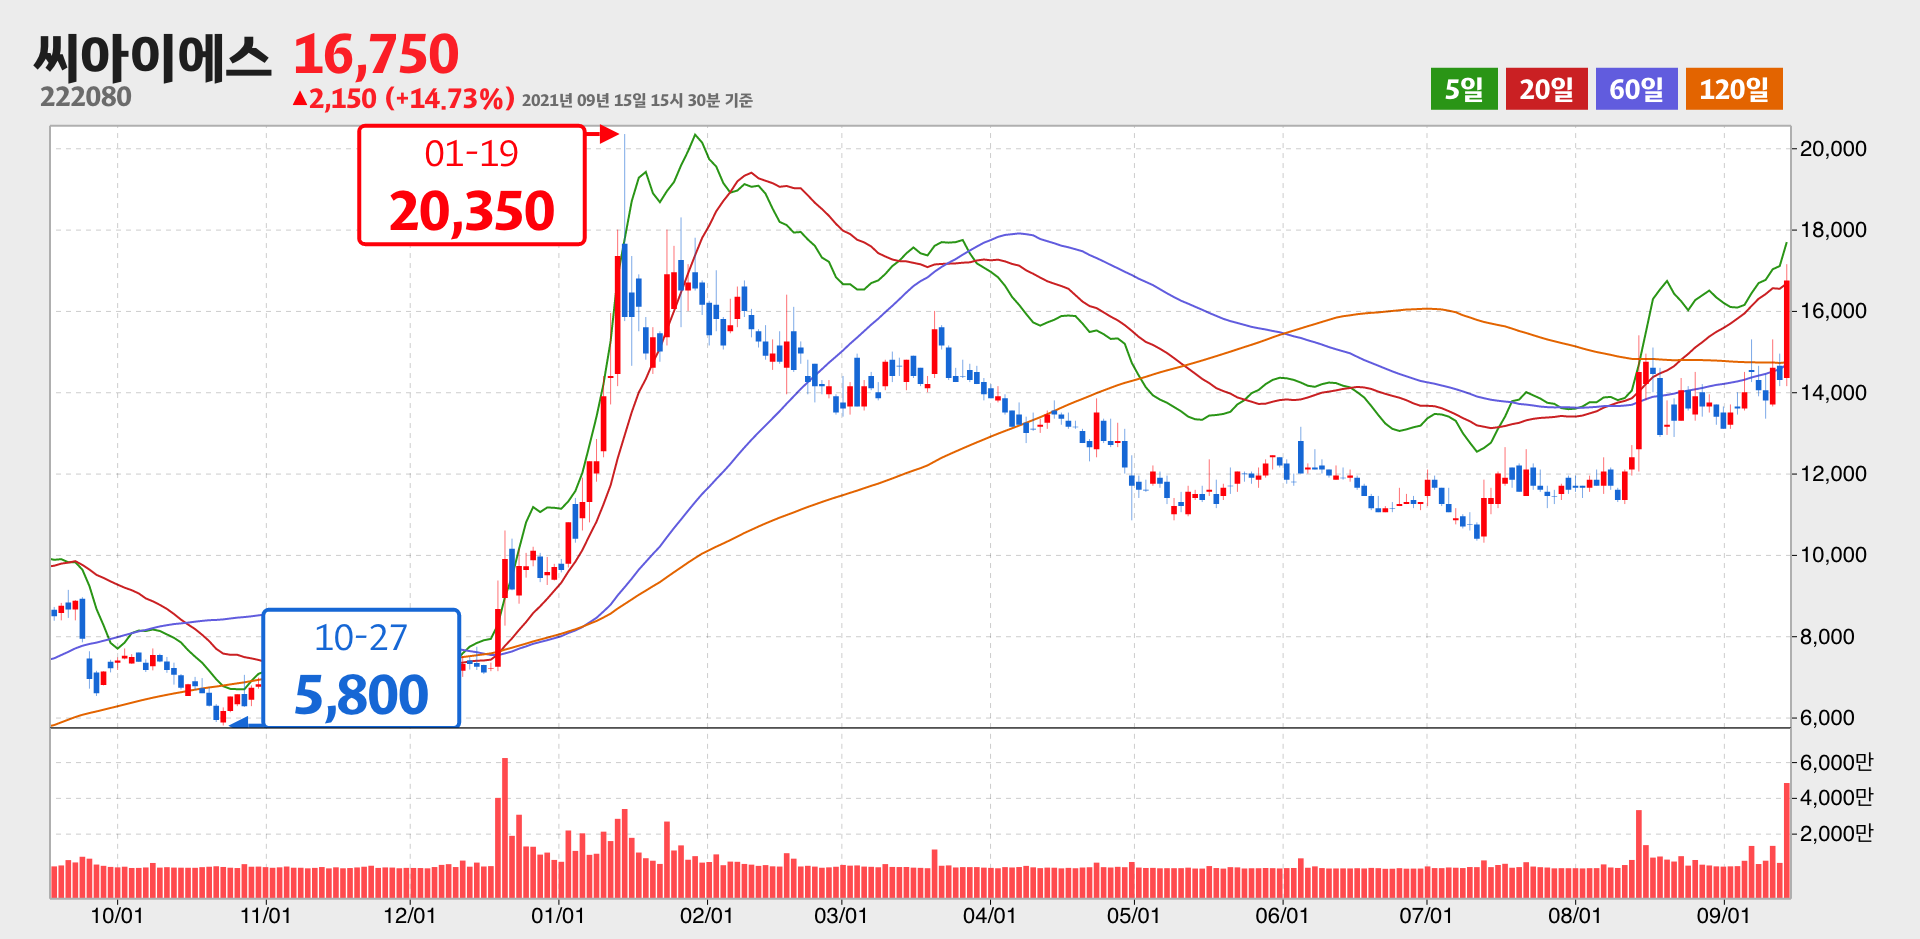Click the tallest volume bar in late December
1920x939 pixels.
pyautogui.click(x=505, y=828)
